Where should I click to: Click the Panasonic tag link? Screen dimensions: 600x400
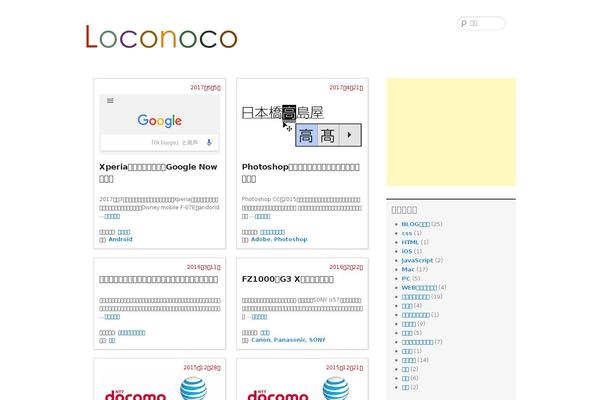click(x=290, y=340)
